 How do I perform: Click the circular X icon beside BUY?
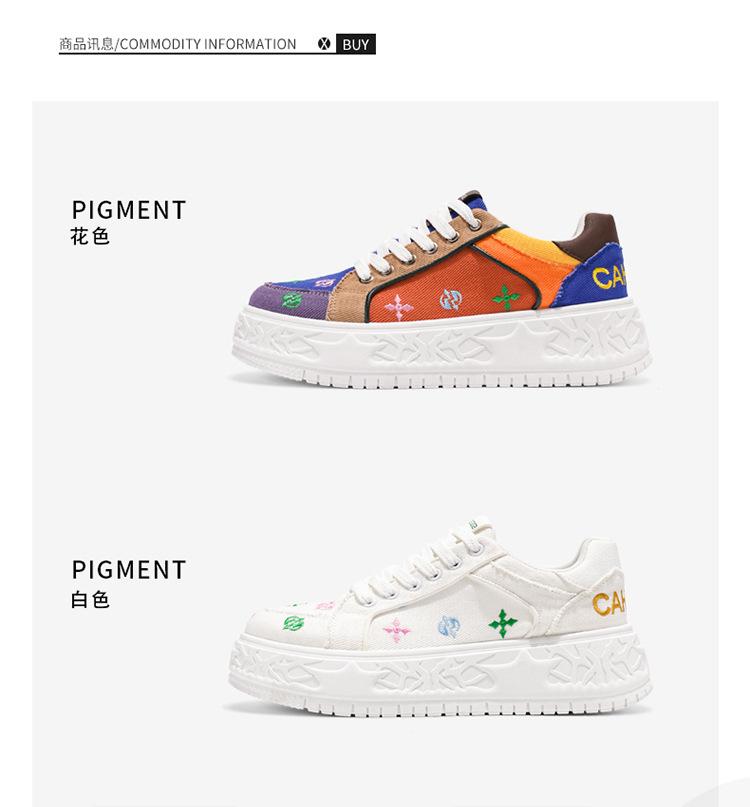pyautogui.click(x=324, y=44)
